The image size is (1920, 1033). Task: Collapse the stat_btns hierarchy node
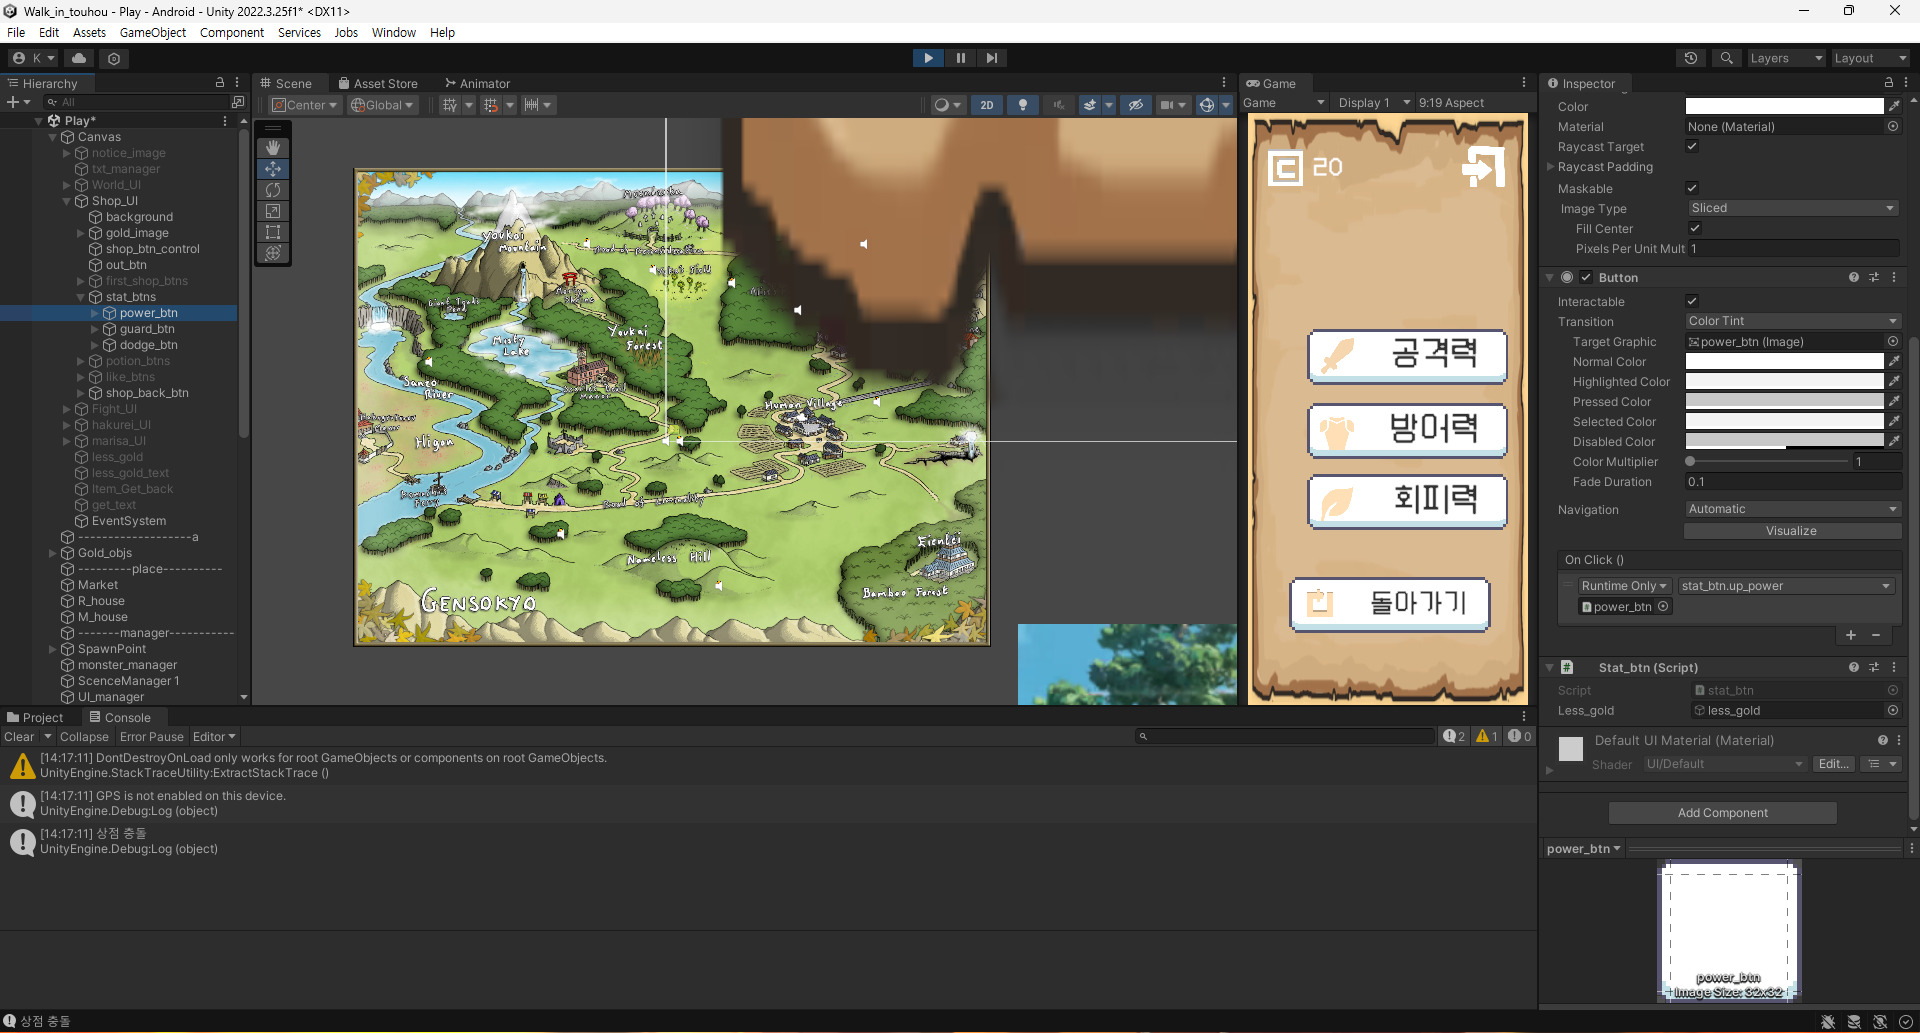(81, 297)
